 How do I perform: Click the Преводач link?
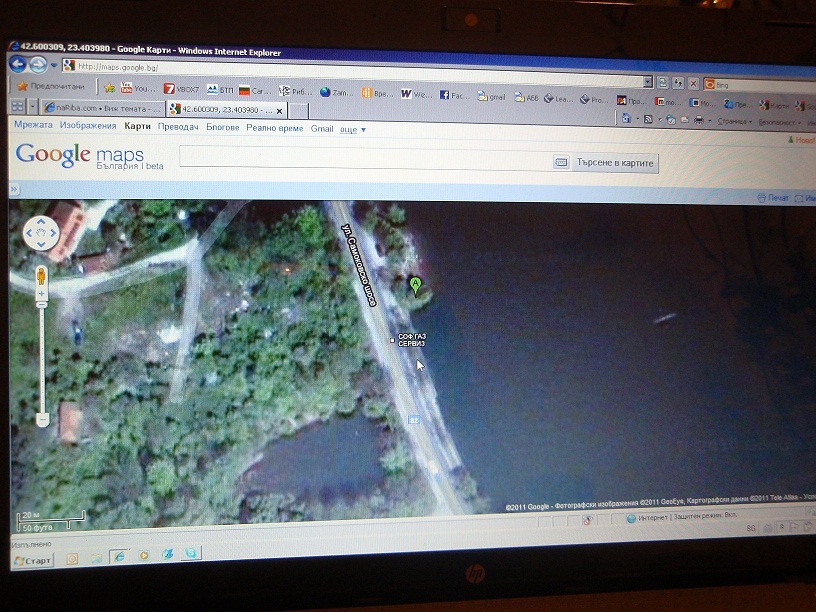click(178, 126)
